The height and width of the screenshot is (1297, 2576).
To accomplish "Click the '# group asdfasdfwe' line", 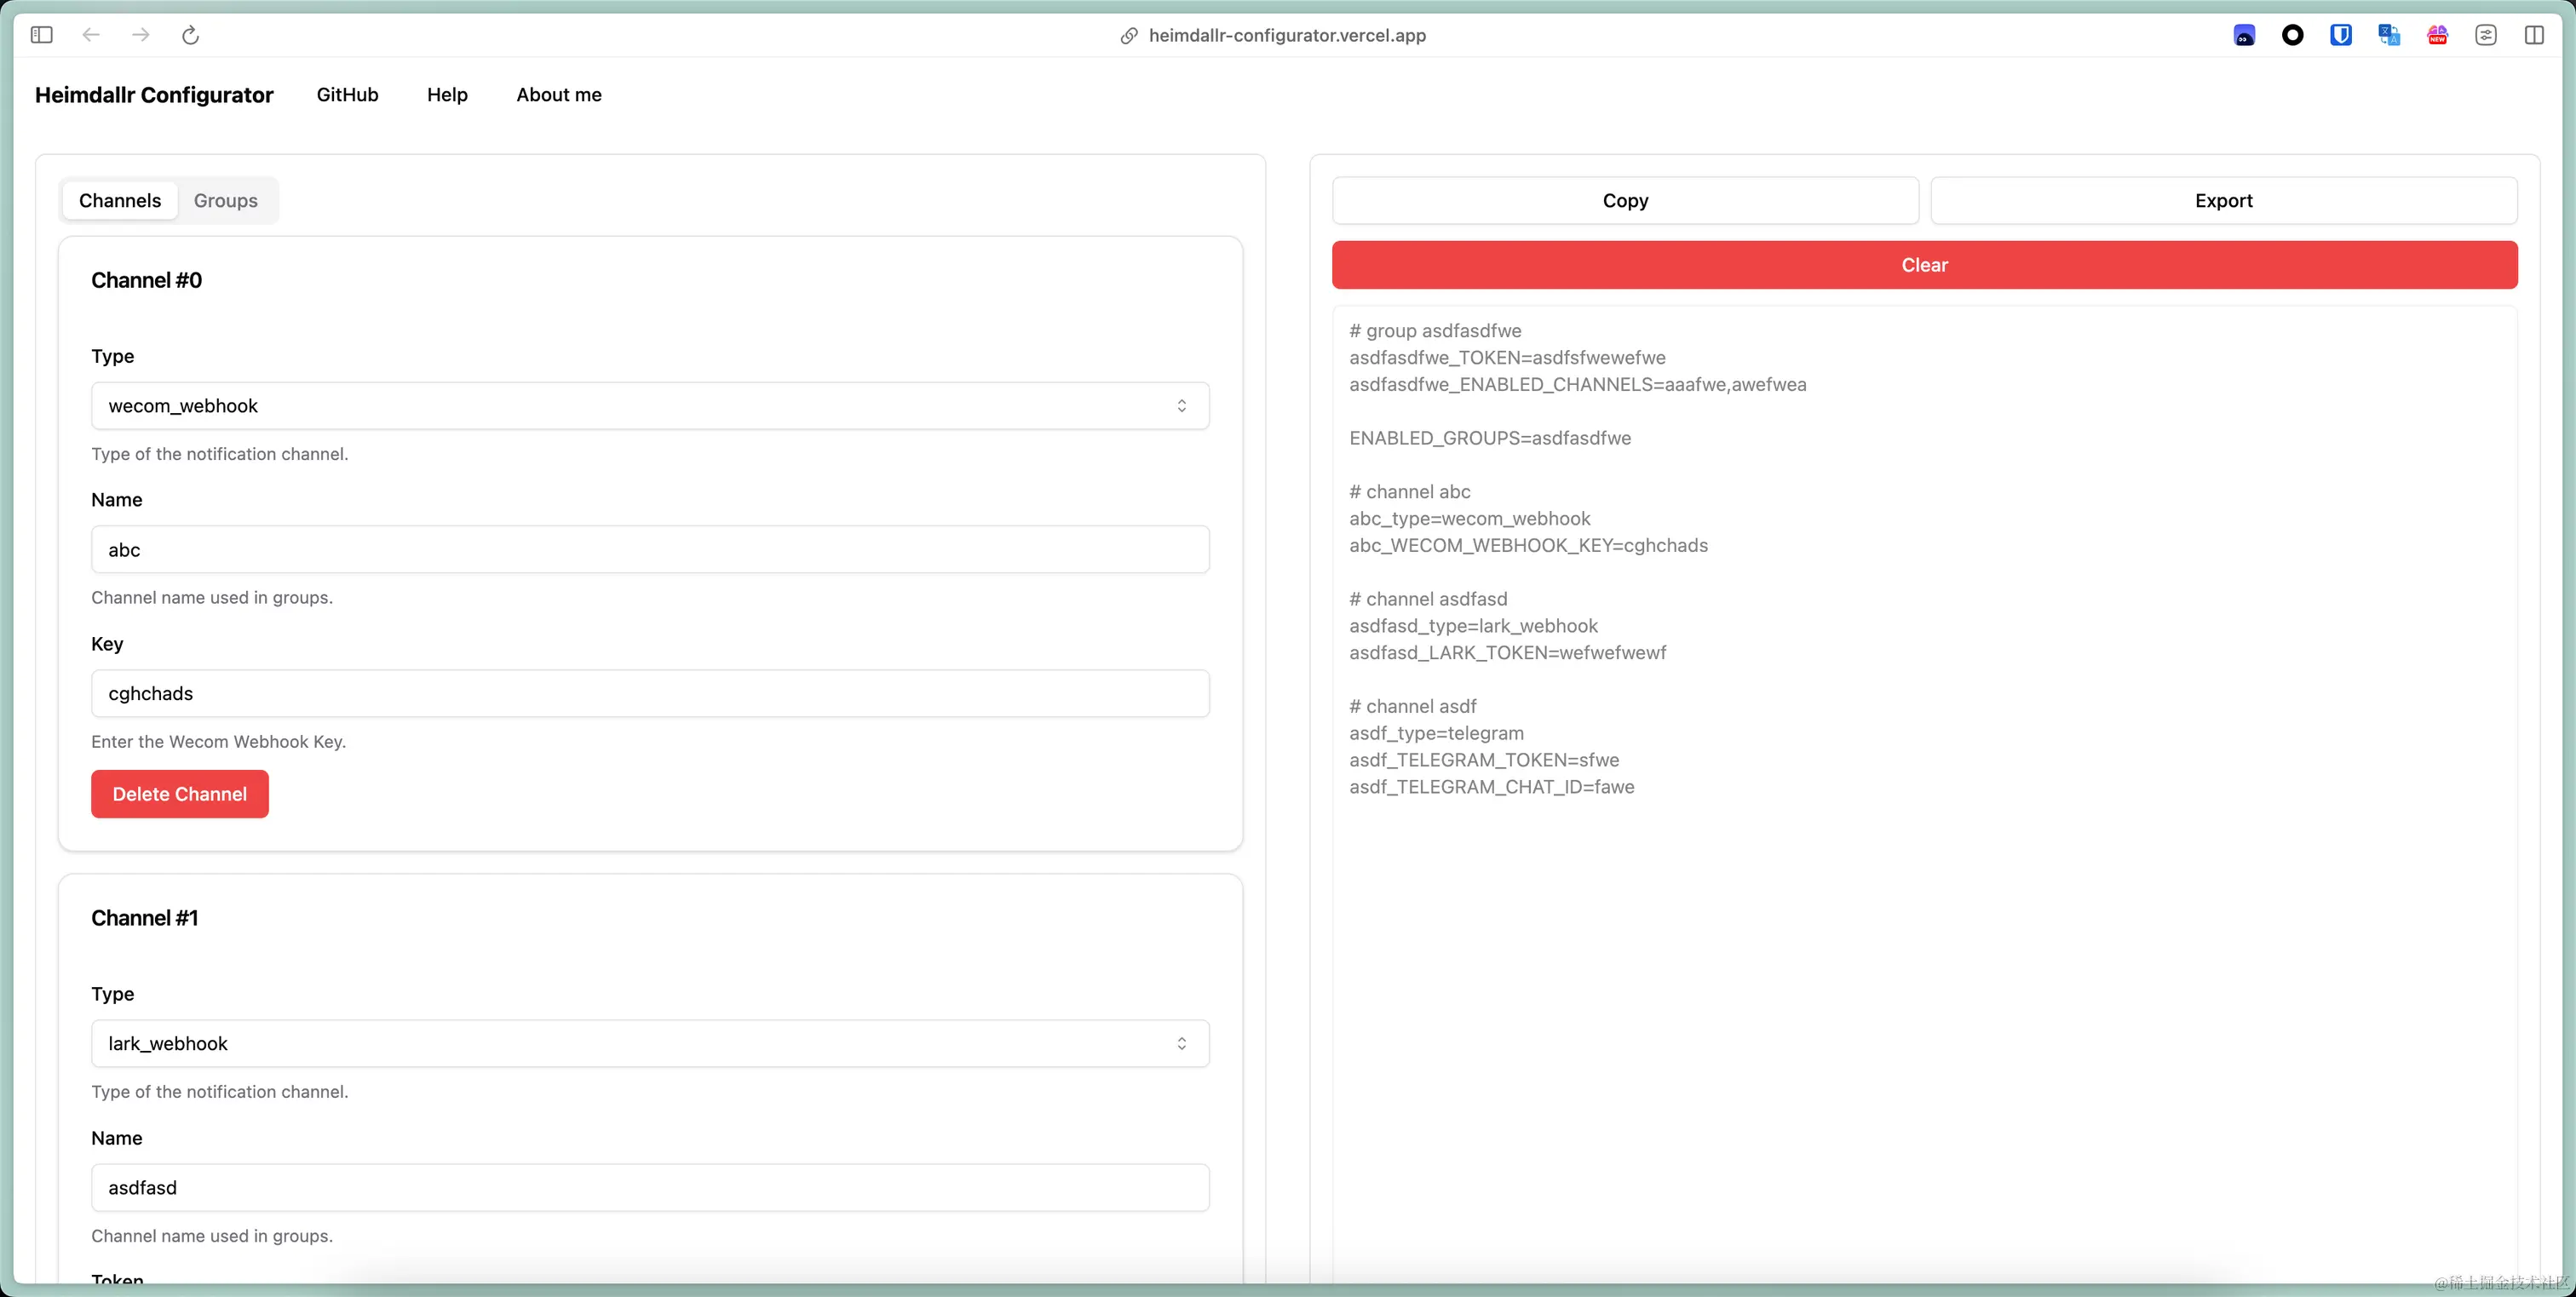I will point(1435,331).
